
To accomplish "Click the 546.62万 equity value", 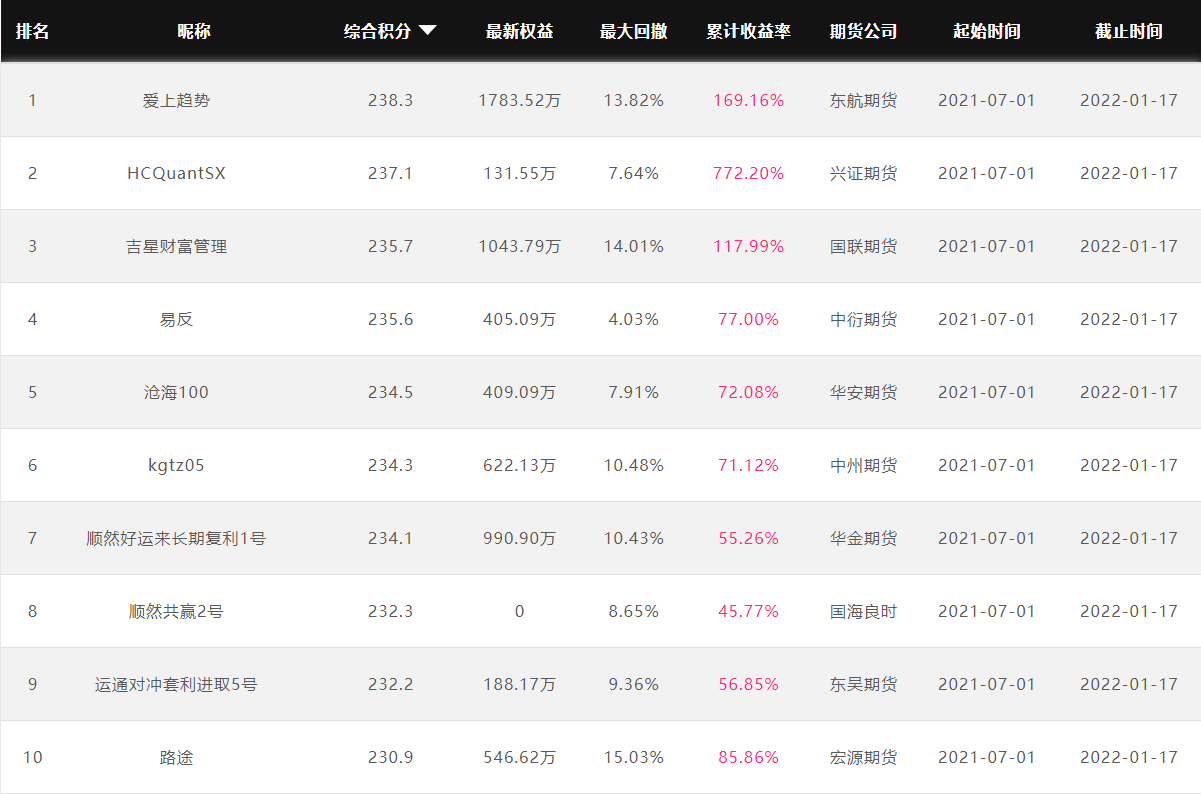I will click(519, 757).
